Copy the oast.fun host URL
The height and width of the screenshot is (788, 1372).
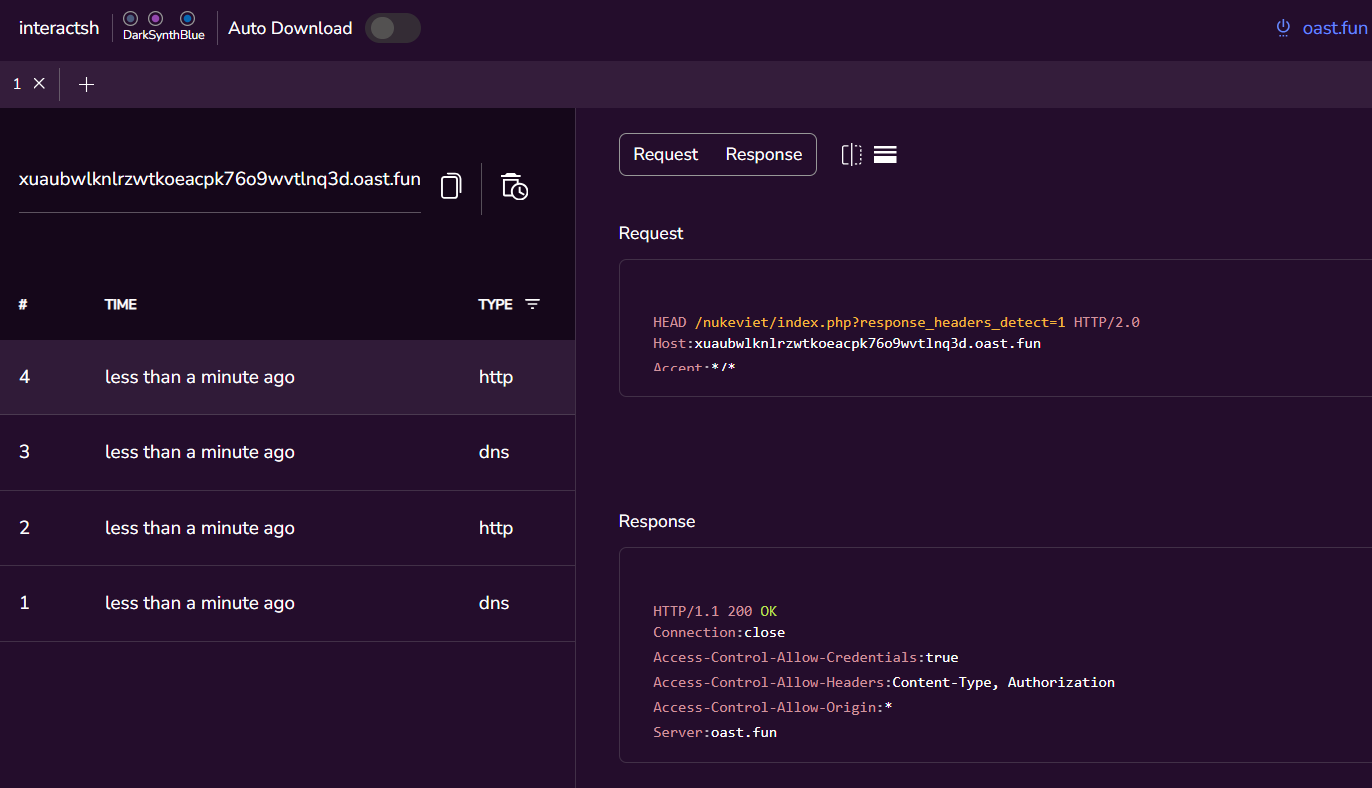pos(451,186)
